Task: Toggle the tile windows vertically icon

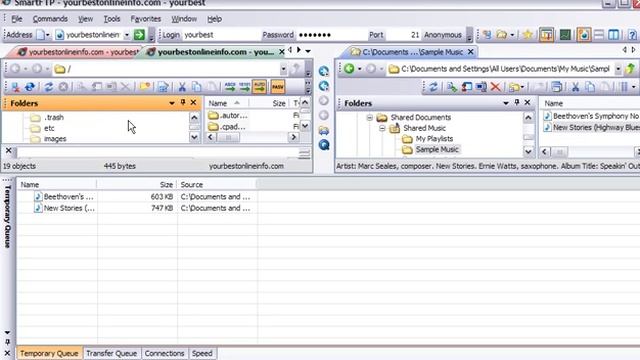Action: pos(613,35)
